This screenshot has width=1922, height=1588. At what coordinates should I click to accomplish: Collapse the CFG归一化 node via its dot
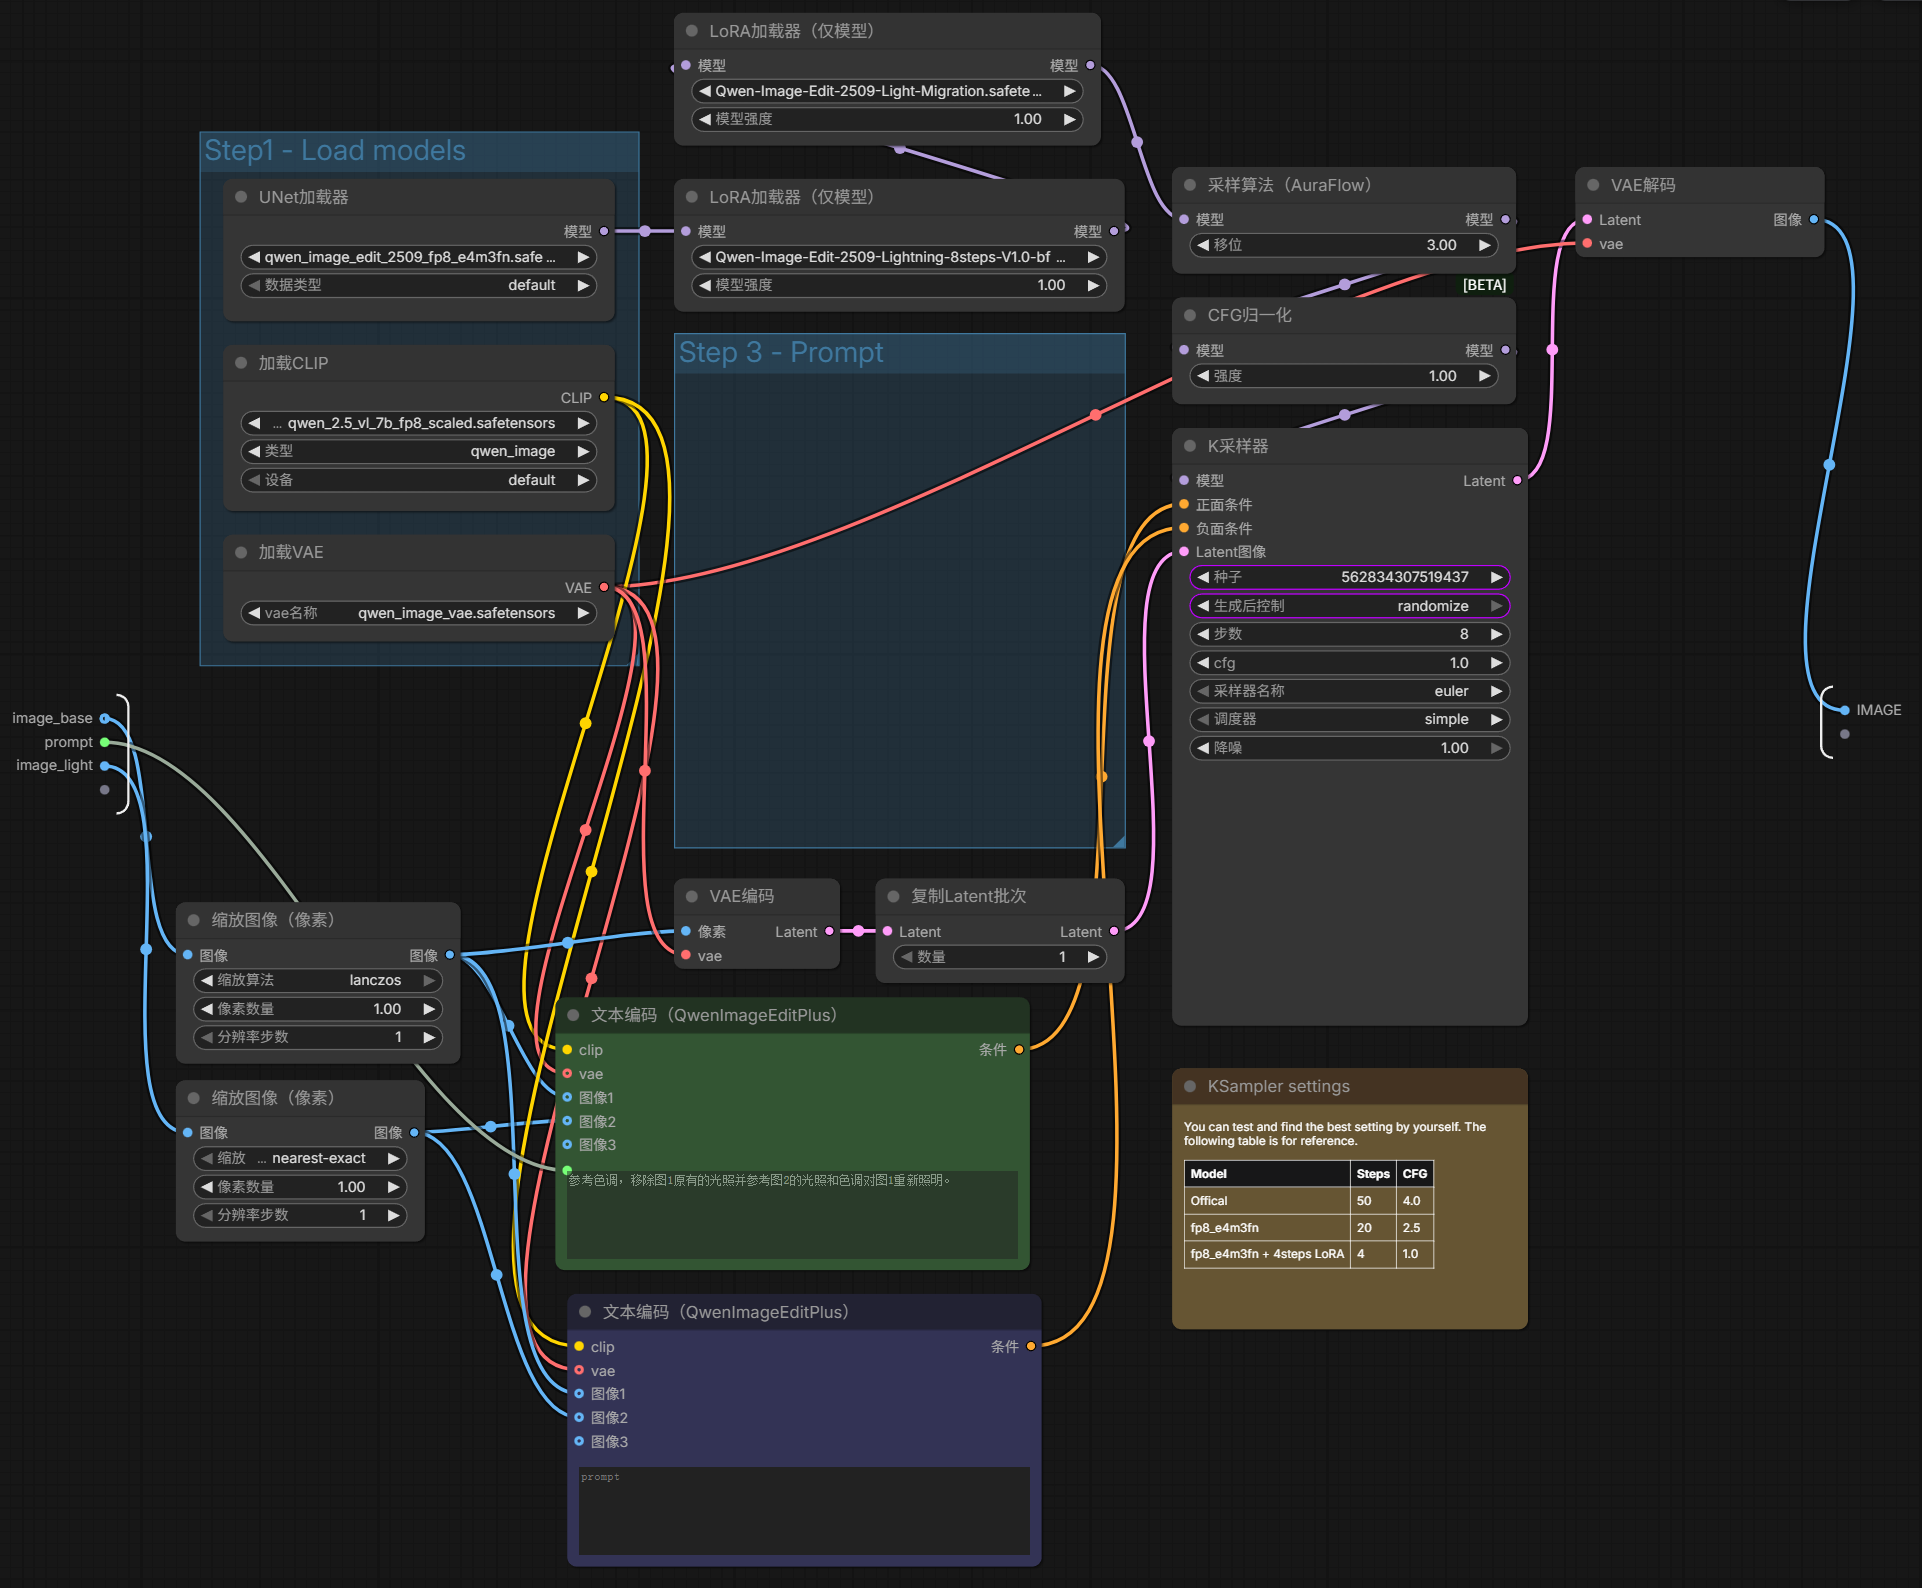coord(1190,315)
